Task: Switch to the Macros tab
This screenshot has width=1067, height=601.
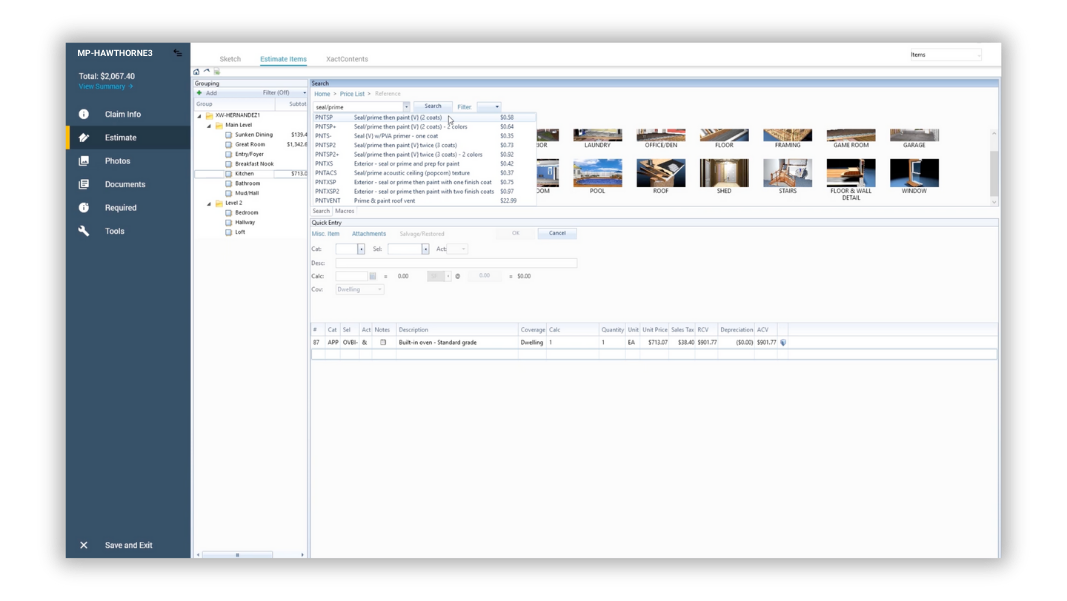Action: point(344,211)
